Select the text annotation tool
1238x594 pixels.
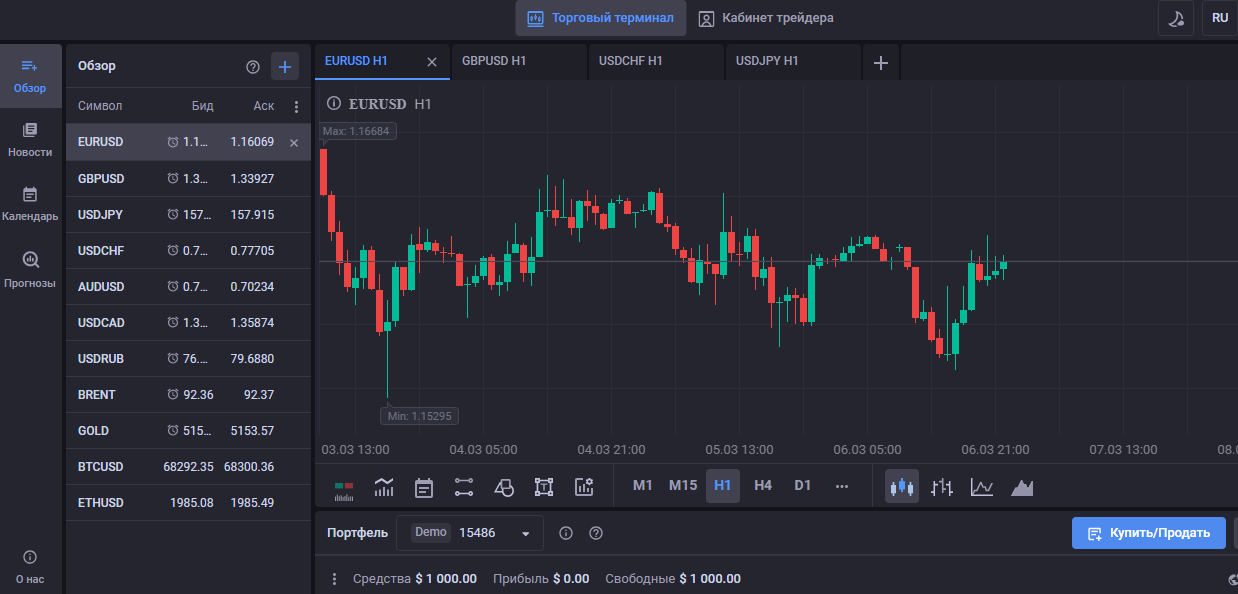click(544, 487)
